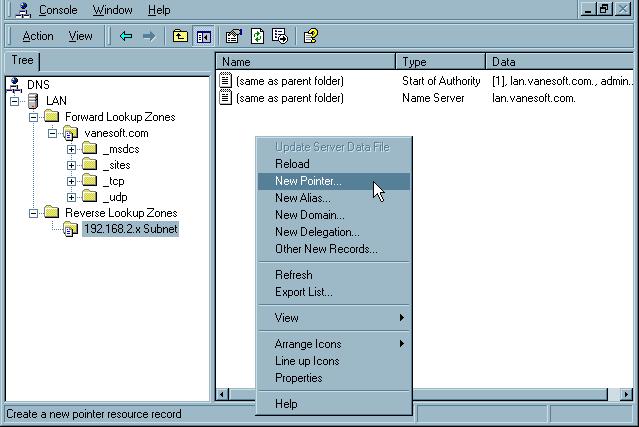The width and height of the screenshot is (639, 427).
Task: Click the Back arrow toolbar icon
Action: point(126,36)
